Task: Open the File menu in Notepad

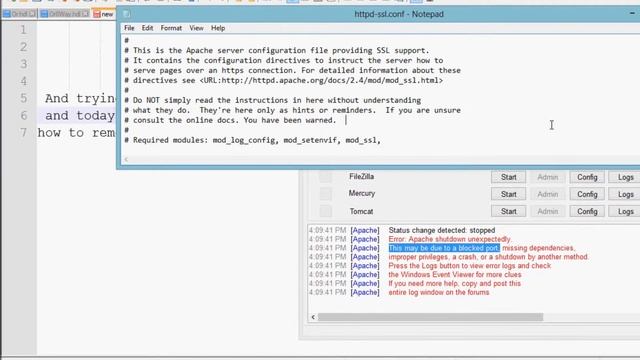Action: [x=129, y=28]
